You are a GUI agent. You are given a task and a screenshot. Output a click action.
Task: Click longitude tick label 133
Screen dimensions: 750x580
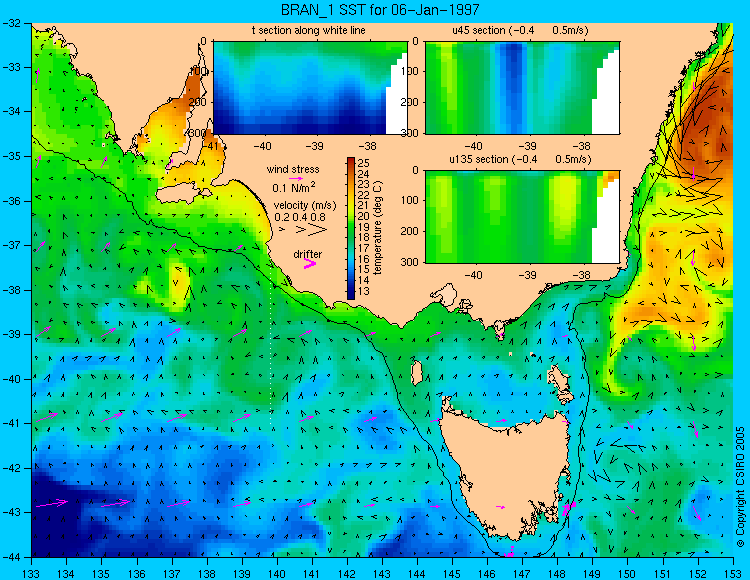[32, 573]
